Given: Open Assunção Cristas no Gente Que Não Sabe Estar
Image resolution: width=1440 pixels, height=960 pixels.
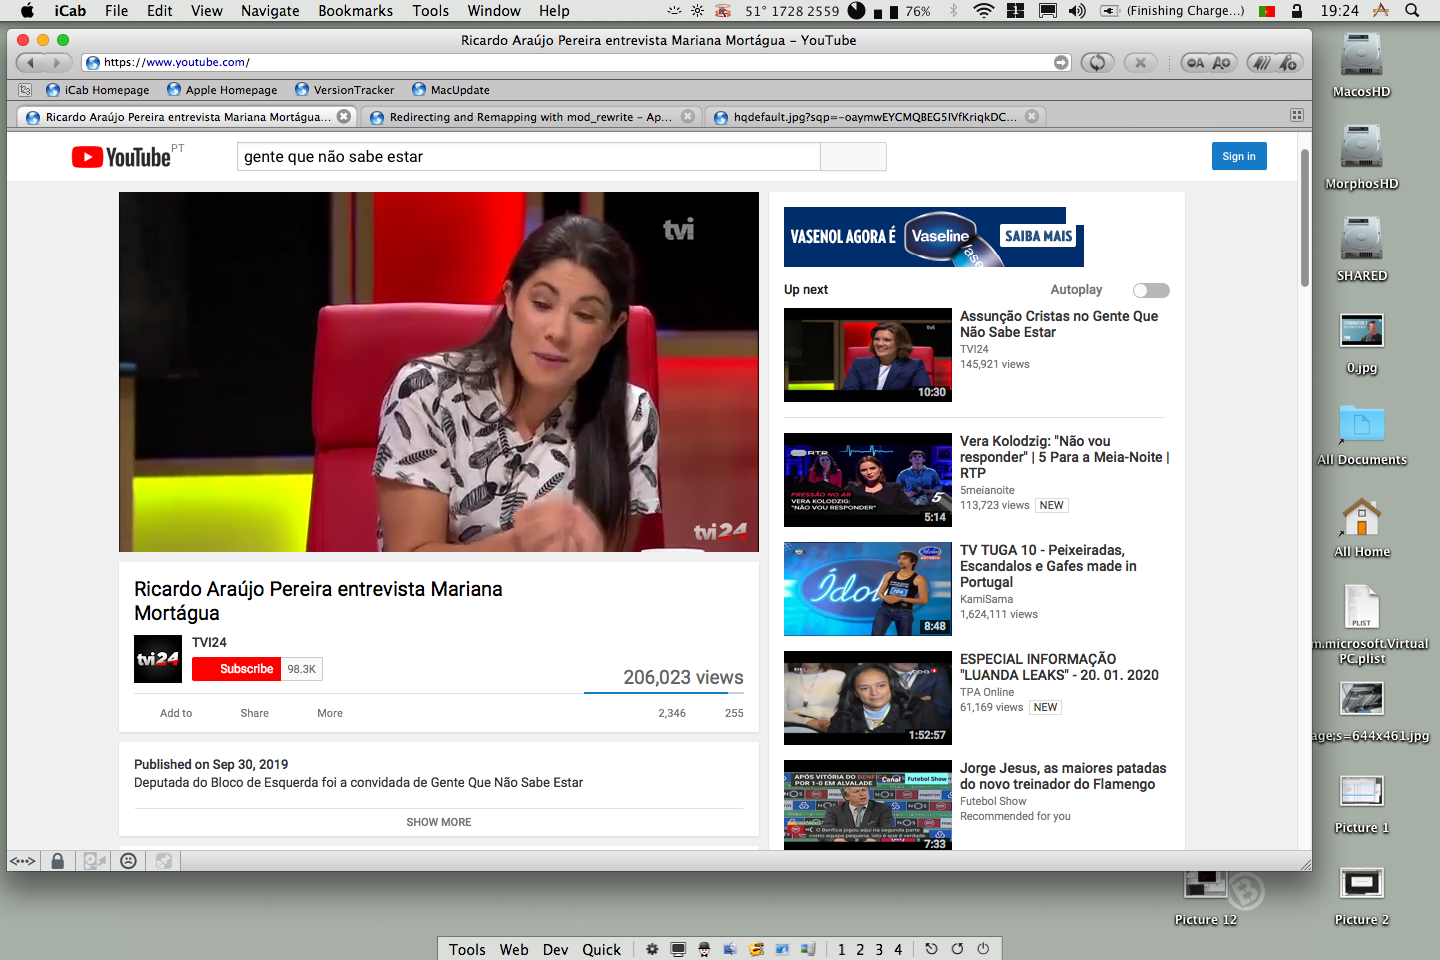Looking at the screenshot, I should (1059, 324).
